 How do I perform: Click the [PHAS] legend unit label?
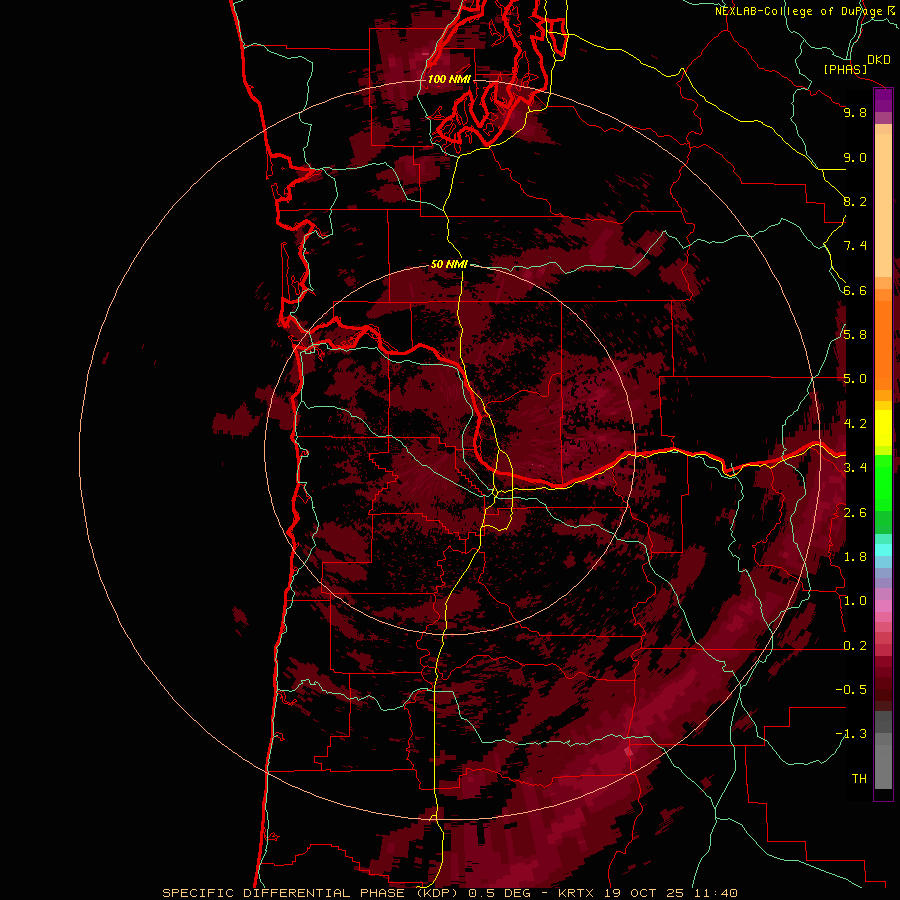pyautogui.click(x=845, y=69)
